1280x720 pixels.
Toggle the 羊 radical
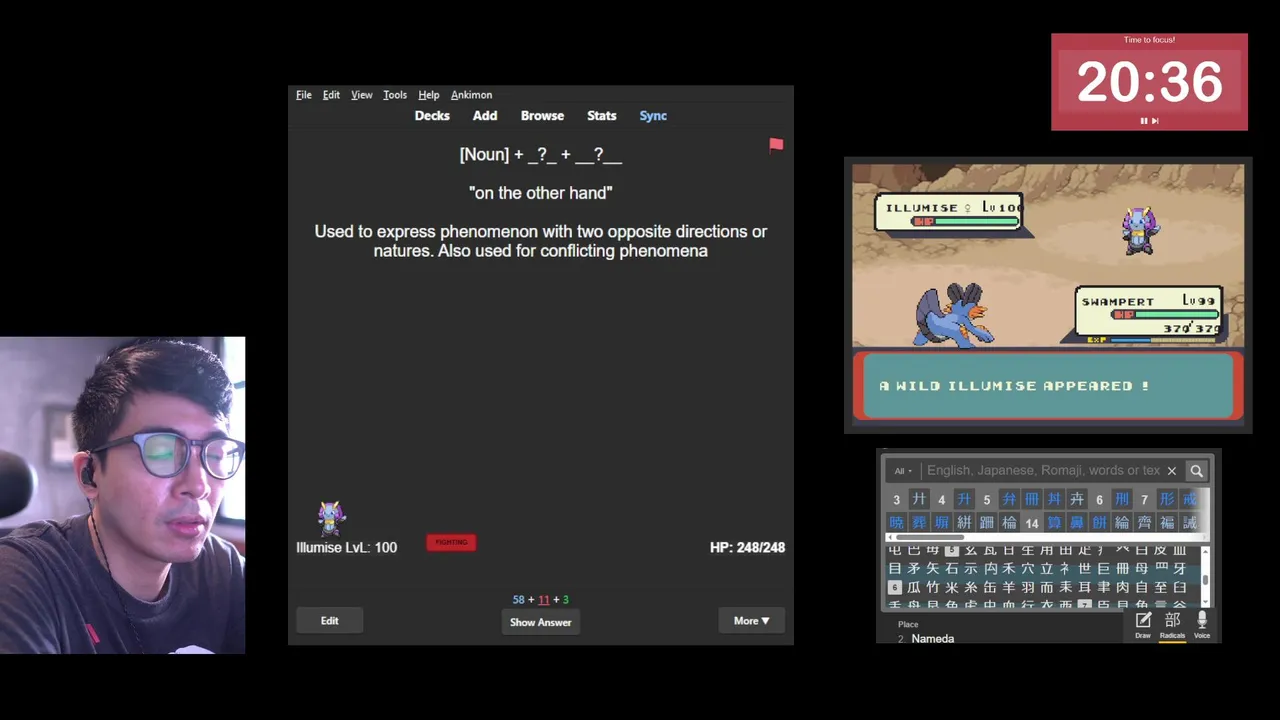[x=1009, y=587]
